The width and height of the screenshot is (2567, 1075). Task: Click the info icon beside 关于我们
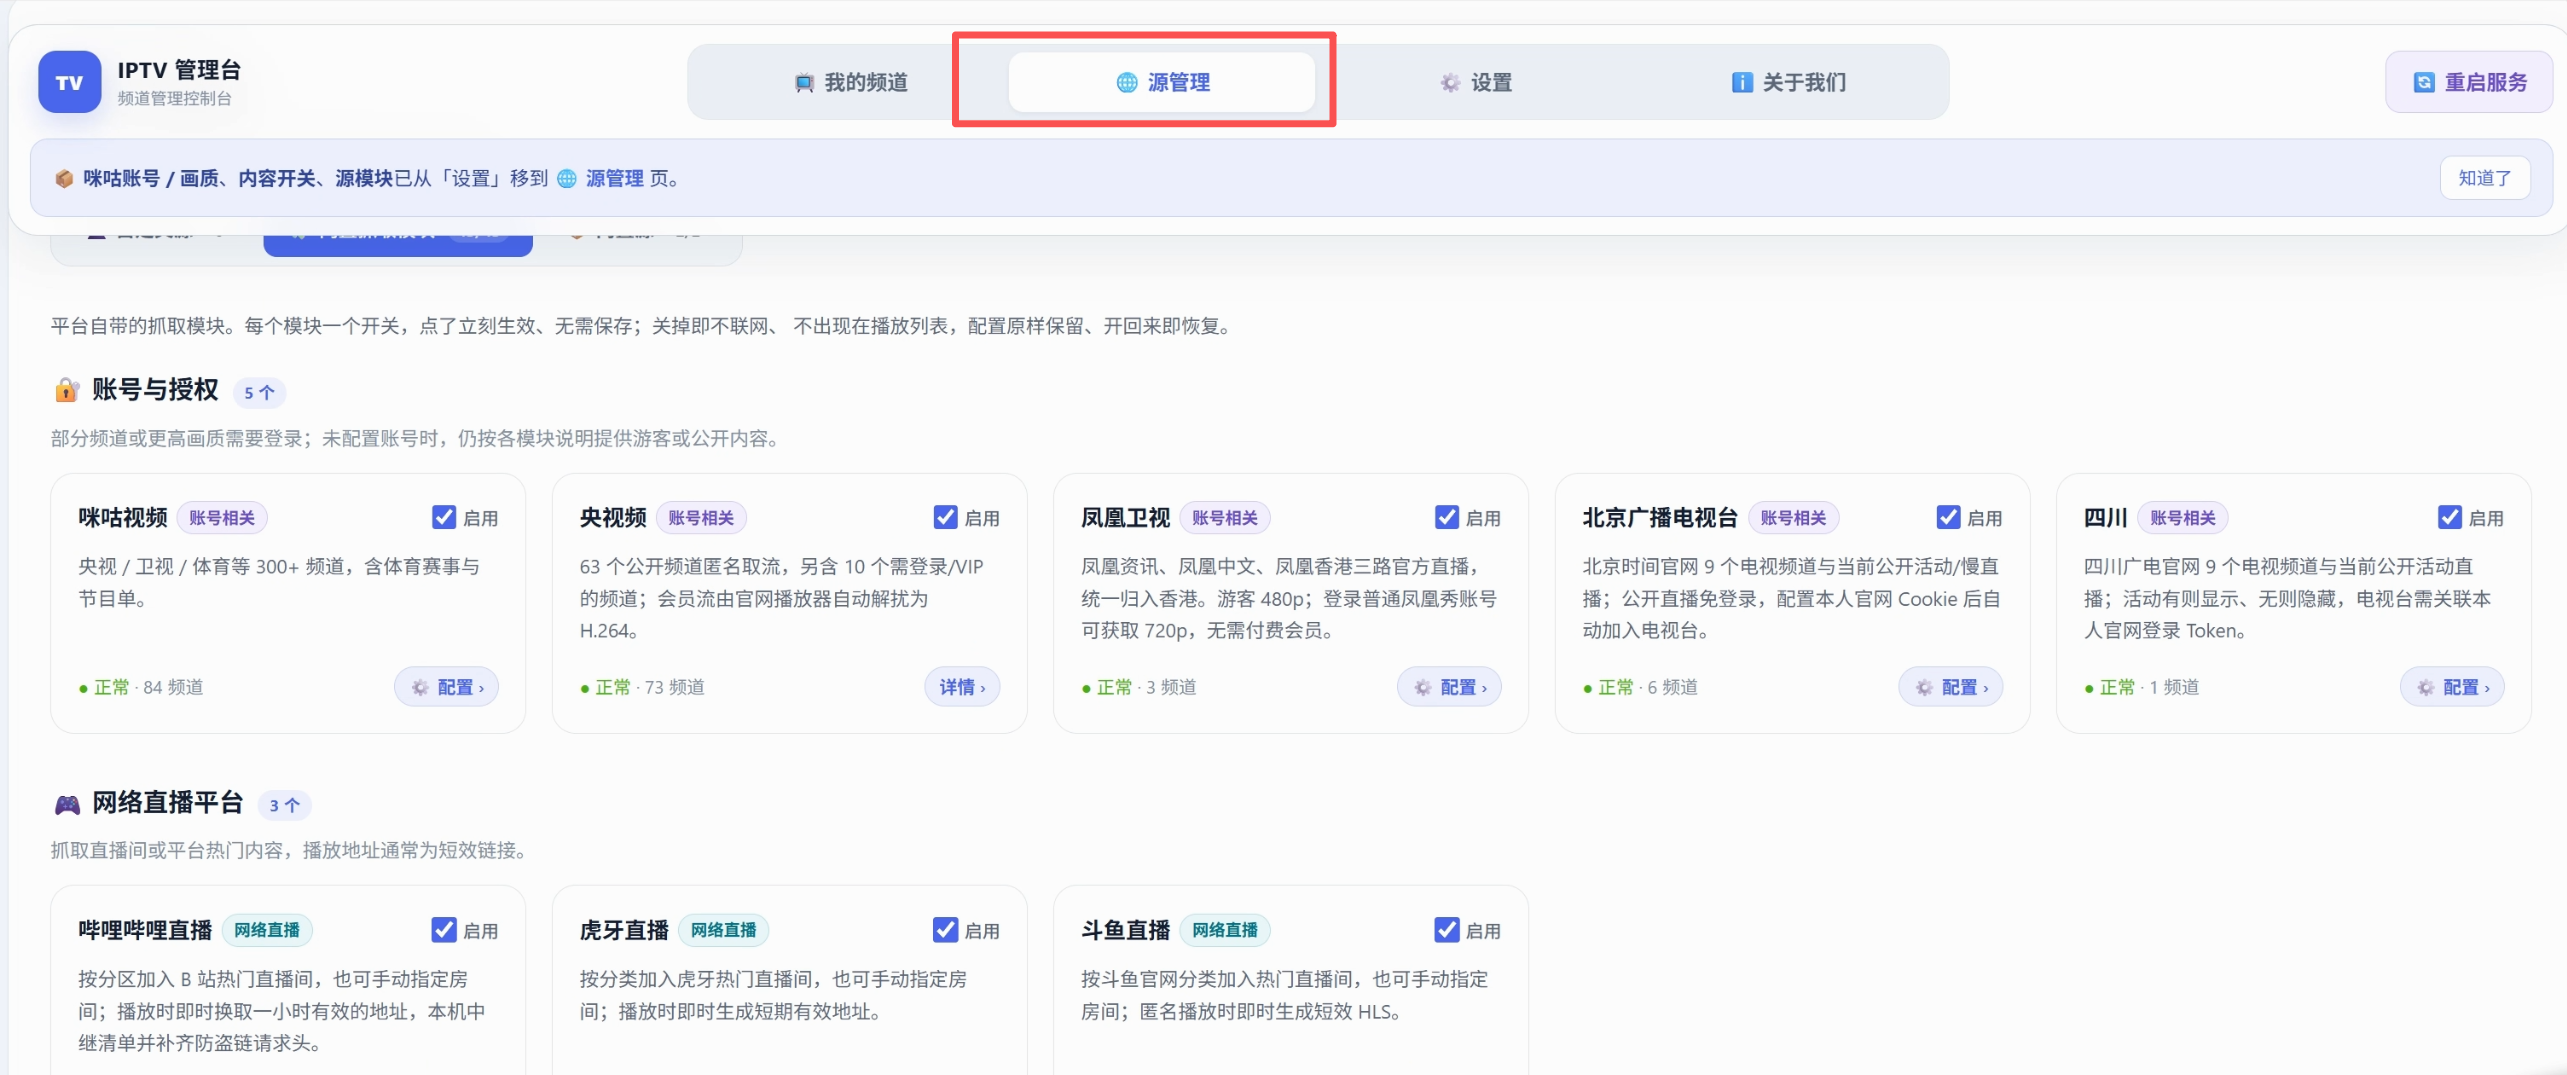[x=1741, y=82]
